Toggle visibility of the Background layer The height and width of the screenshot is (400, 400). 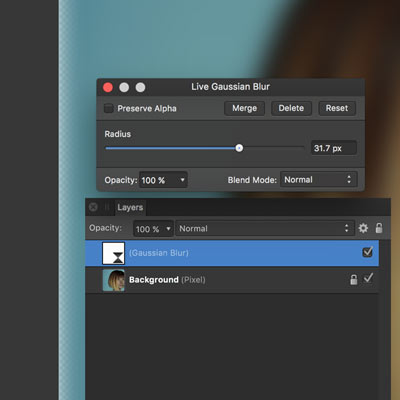coord(368,278)
